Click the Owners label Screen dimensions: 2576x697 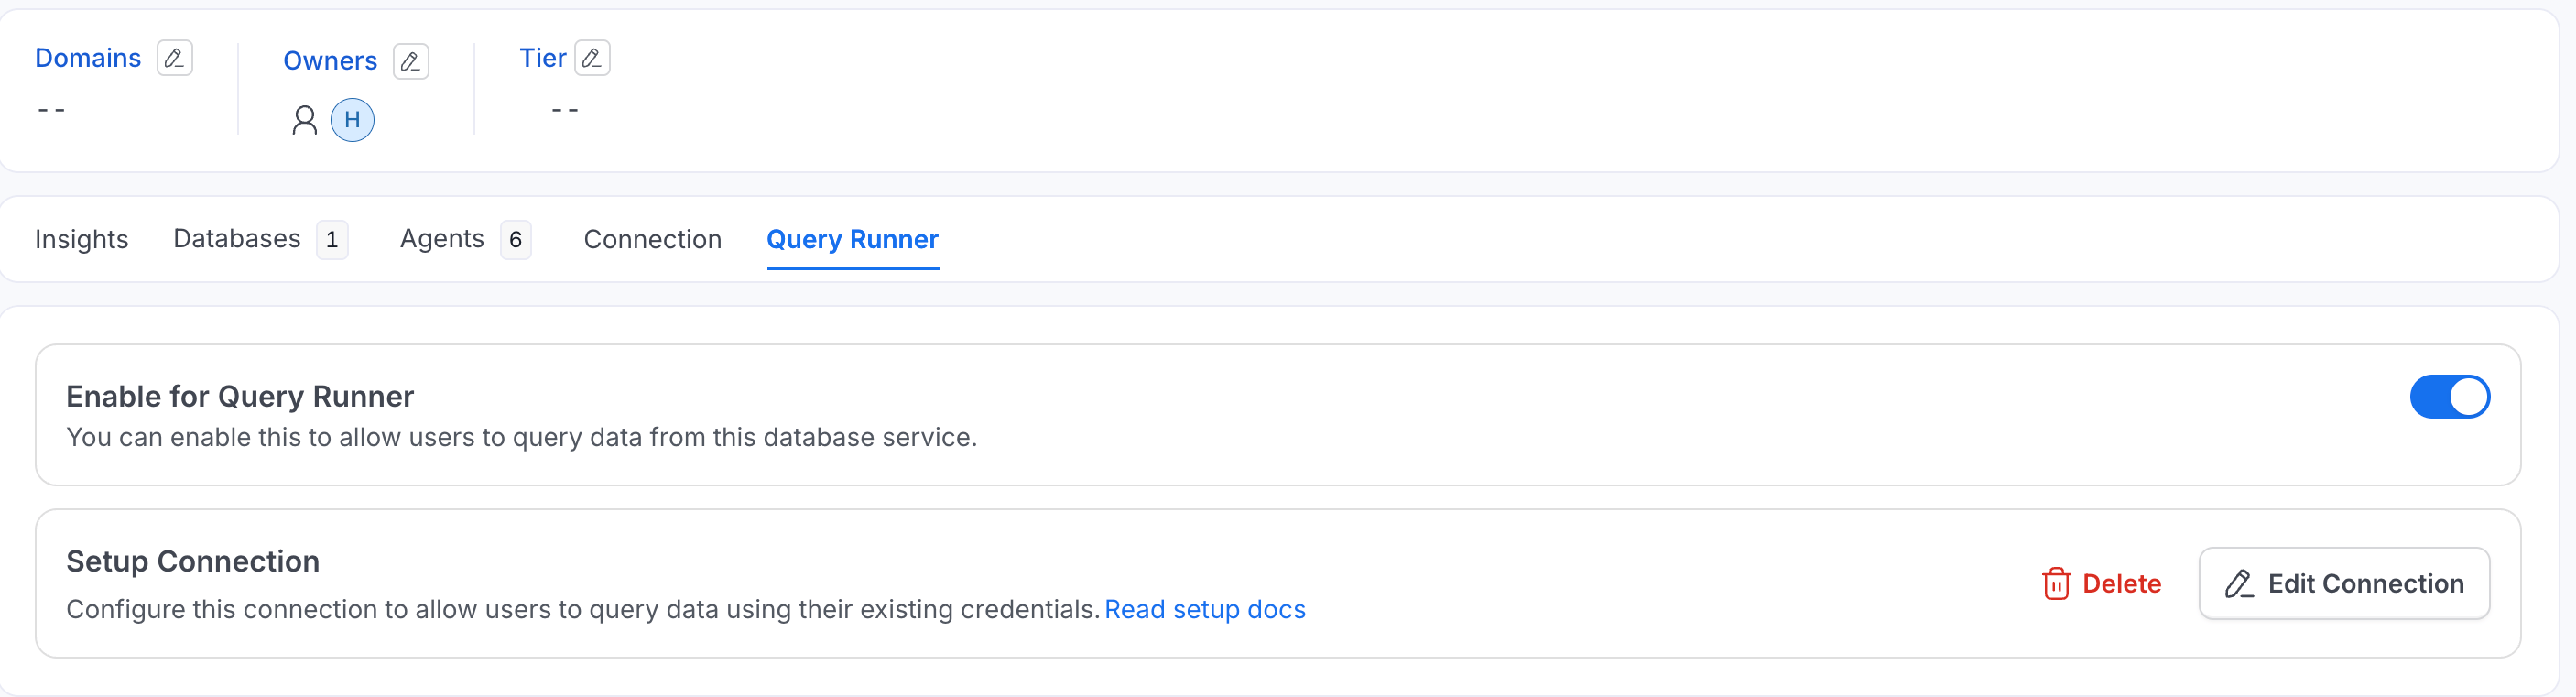point(330,61)
